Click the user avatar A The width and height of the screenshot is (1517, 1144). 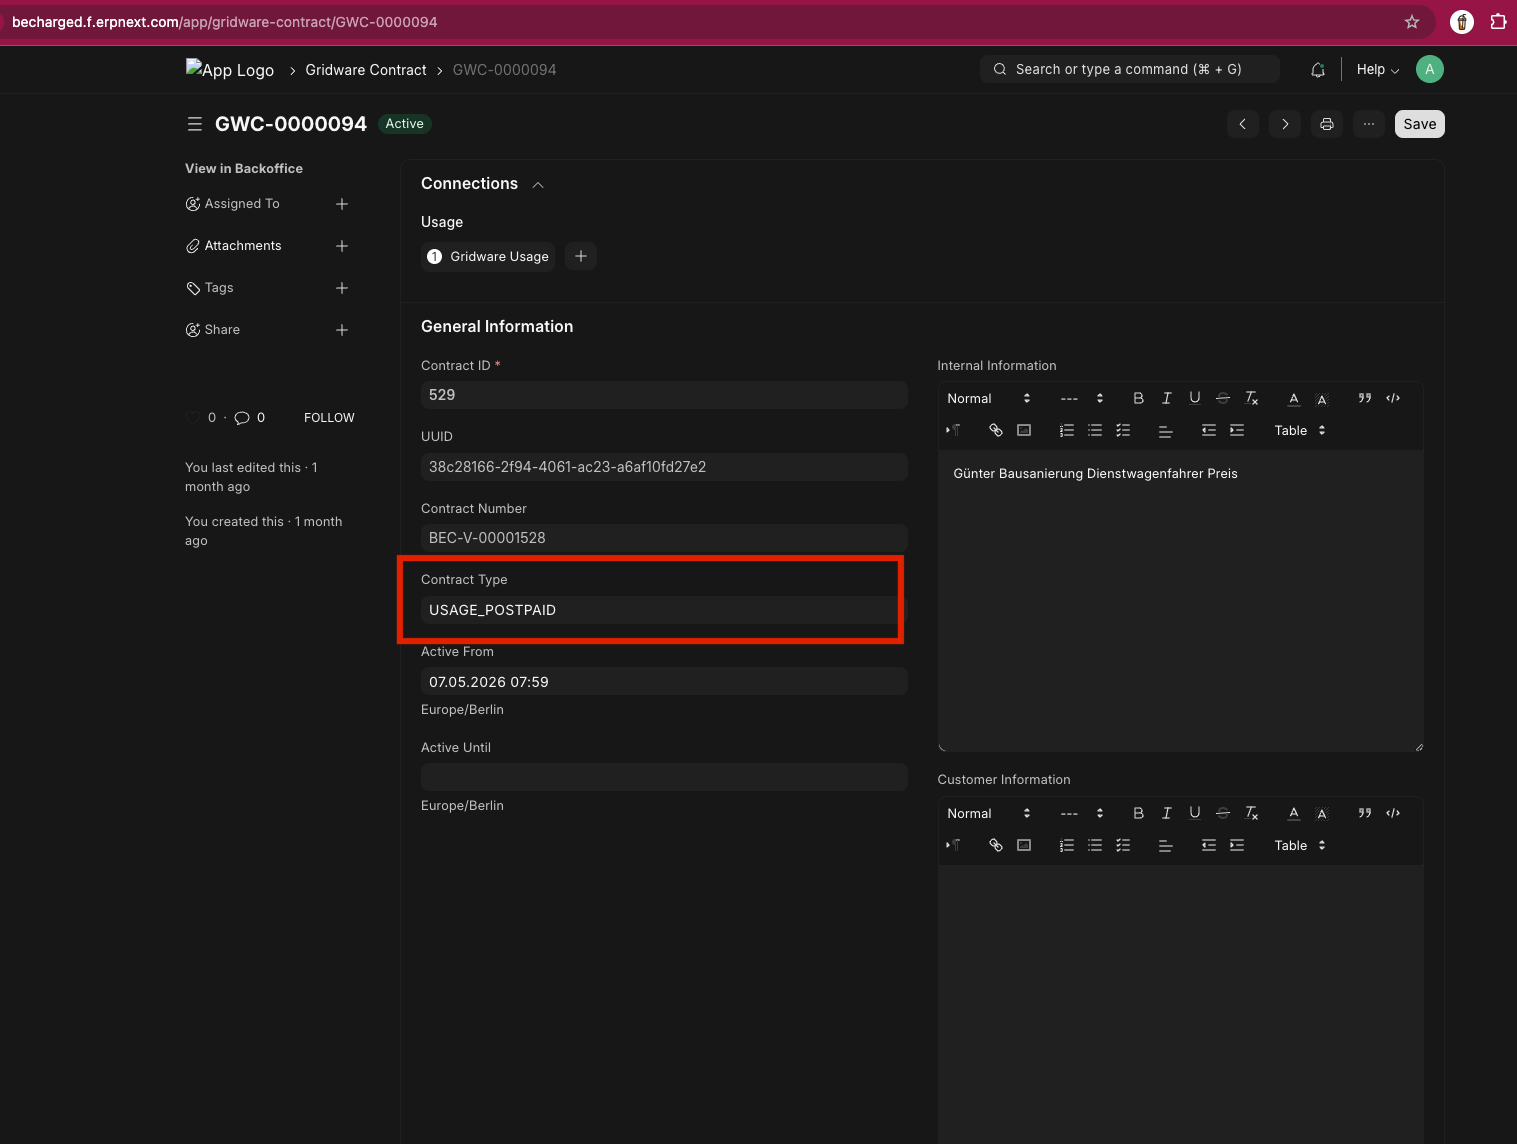pyautogui.click(x=1430, y=69)
